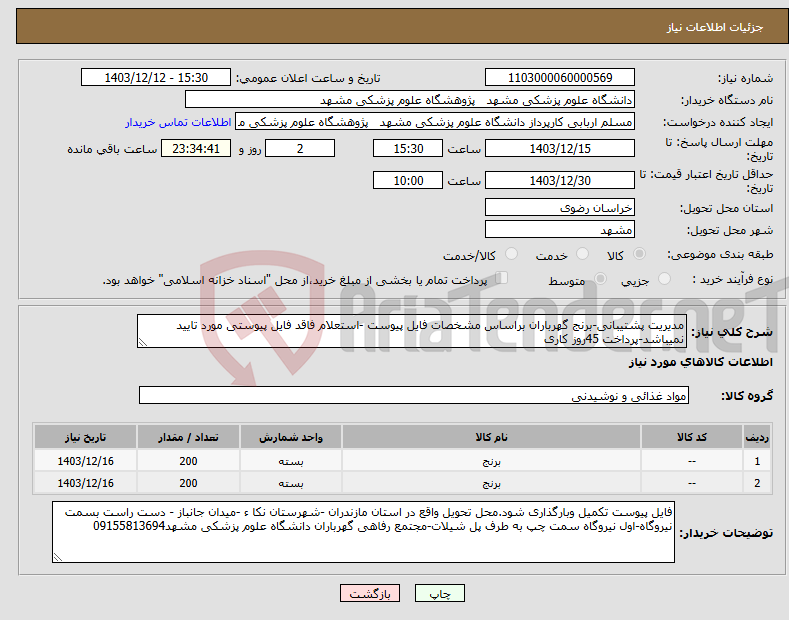The width and height of the screenshot is (789, 620).
Task: Click the تاریخ نیاز column header
Action: 85,437
